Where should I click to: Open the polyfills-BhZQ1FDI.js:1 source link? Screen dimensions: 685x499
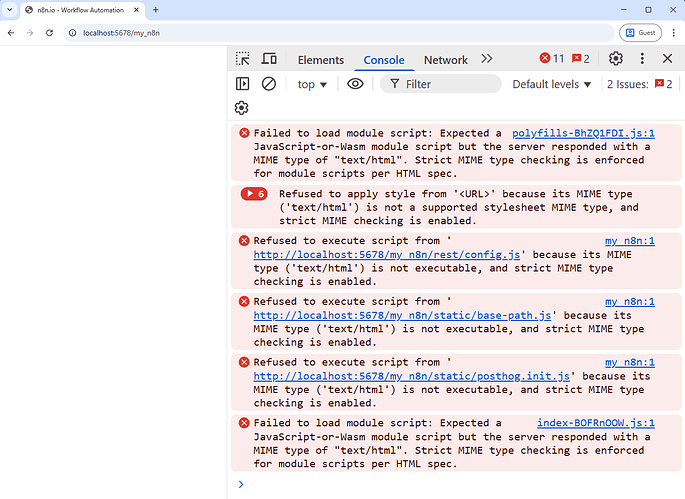coord(583,133)
